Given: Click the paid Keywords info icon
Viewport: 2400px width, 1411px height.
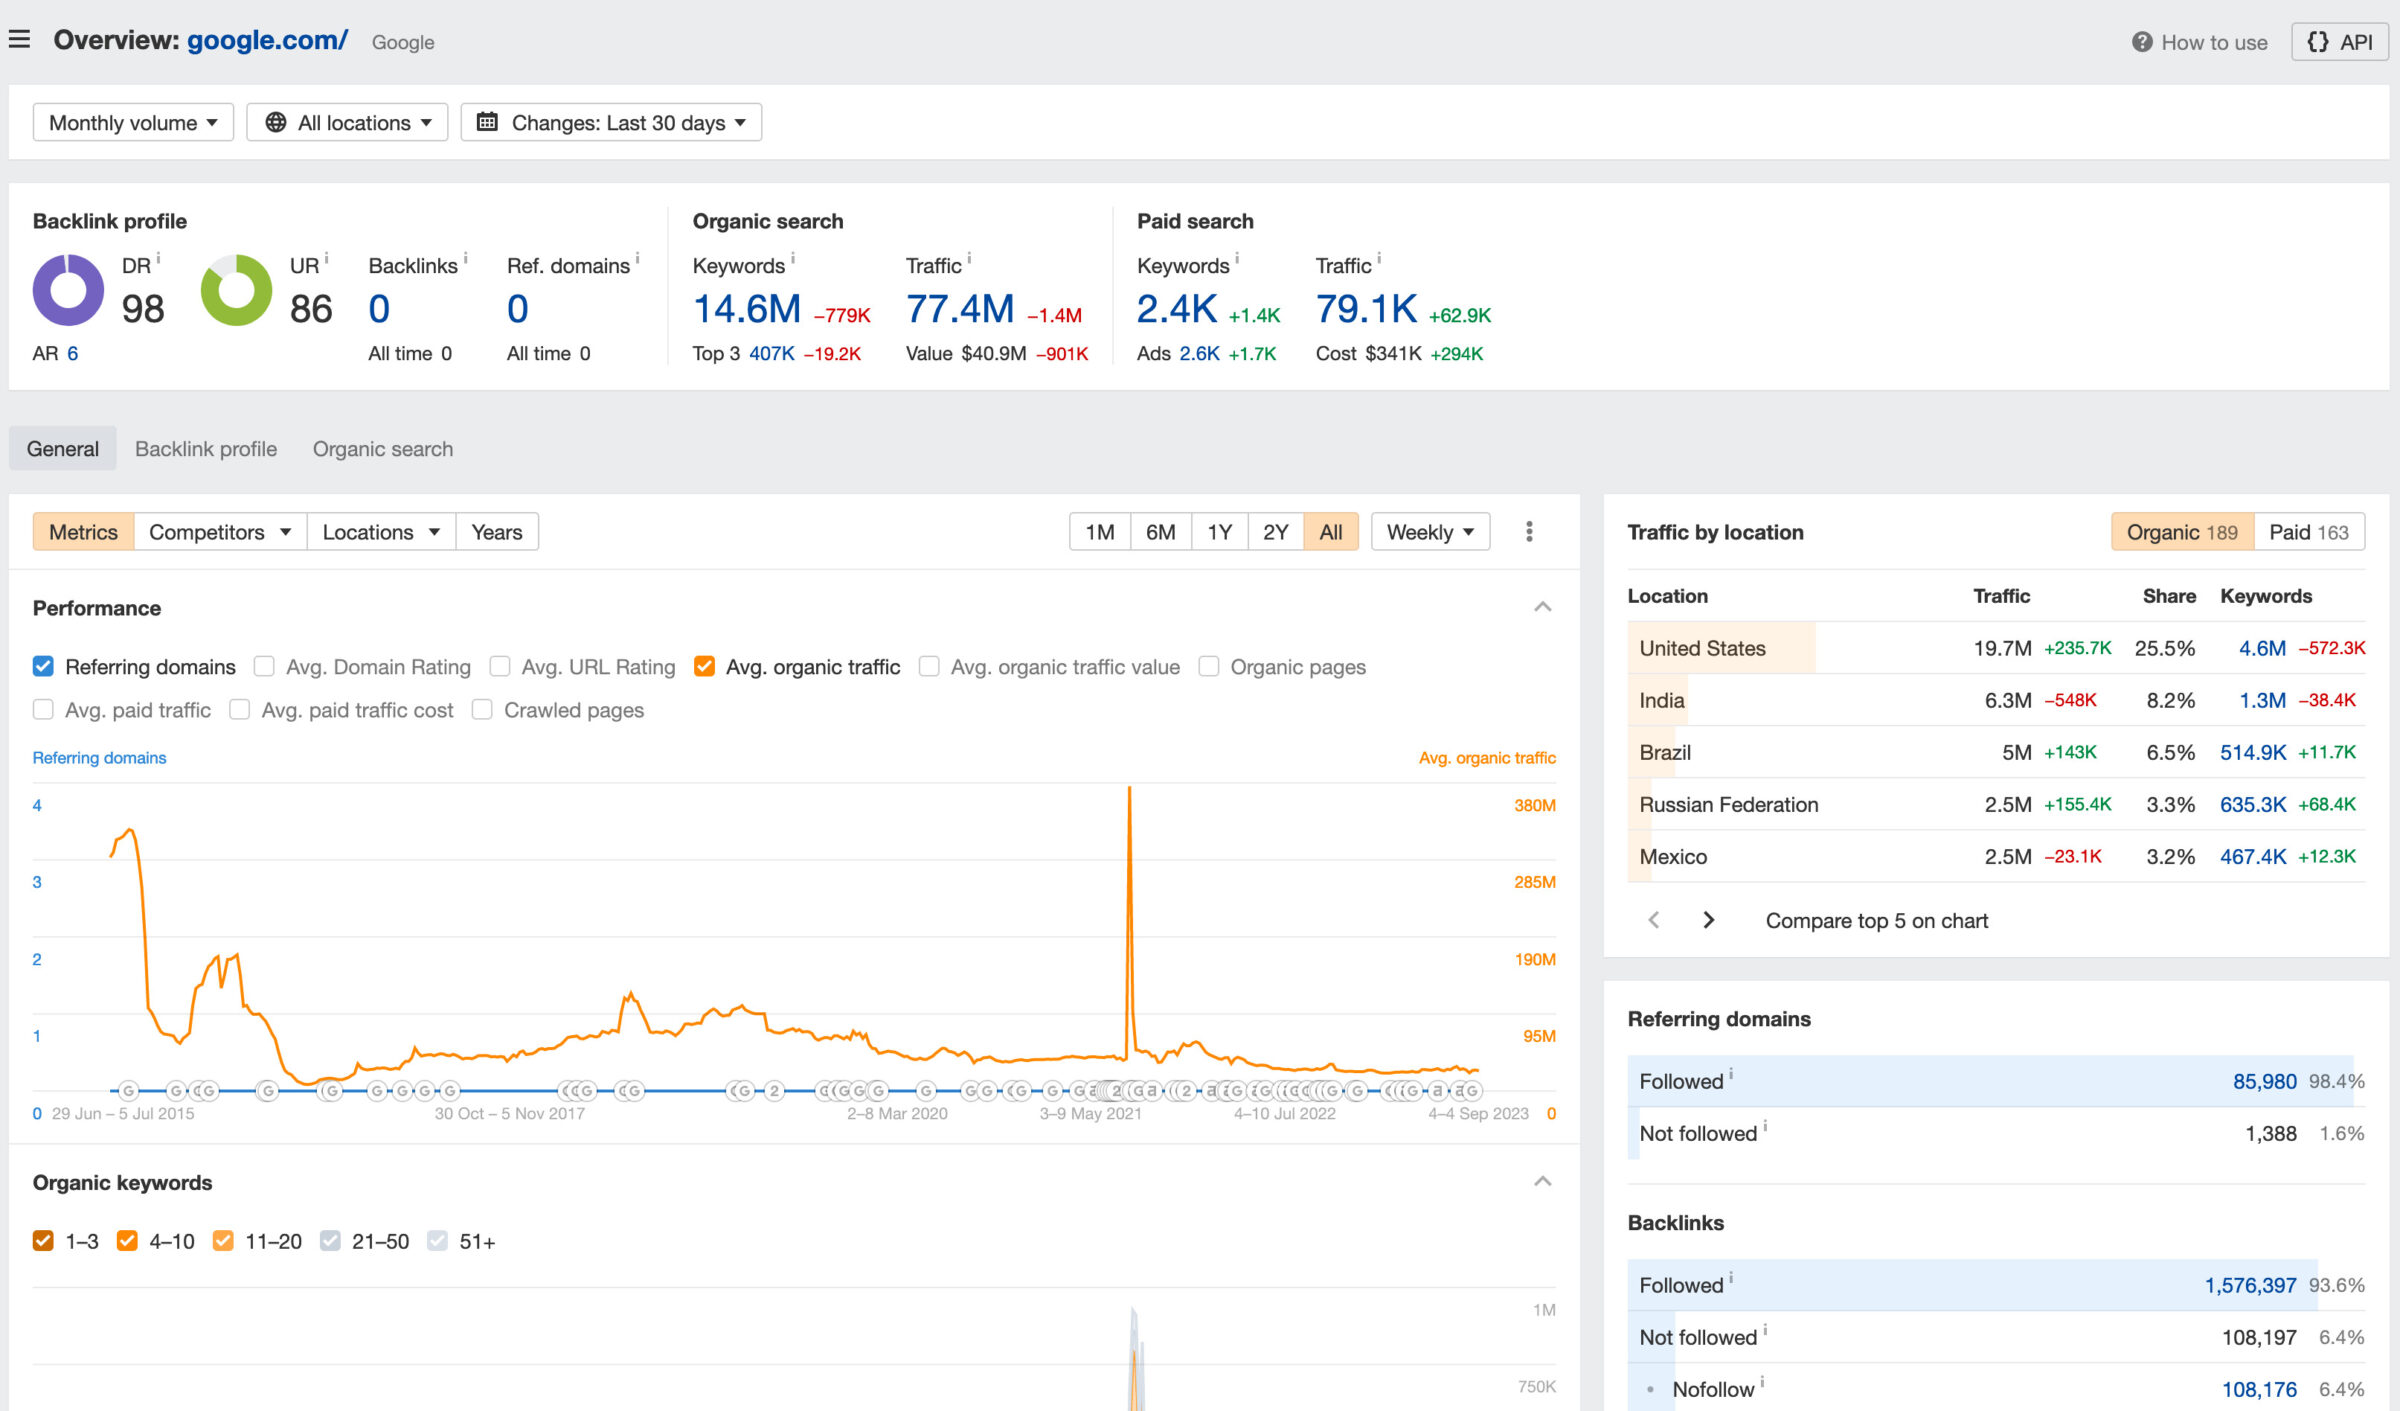Looking at the screenshot, I should point(1237,258).
